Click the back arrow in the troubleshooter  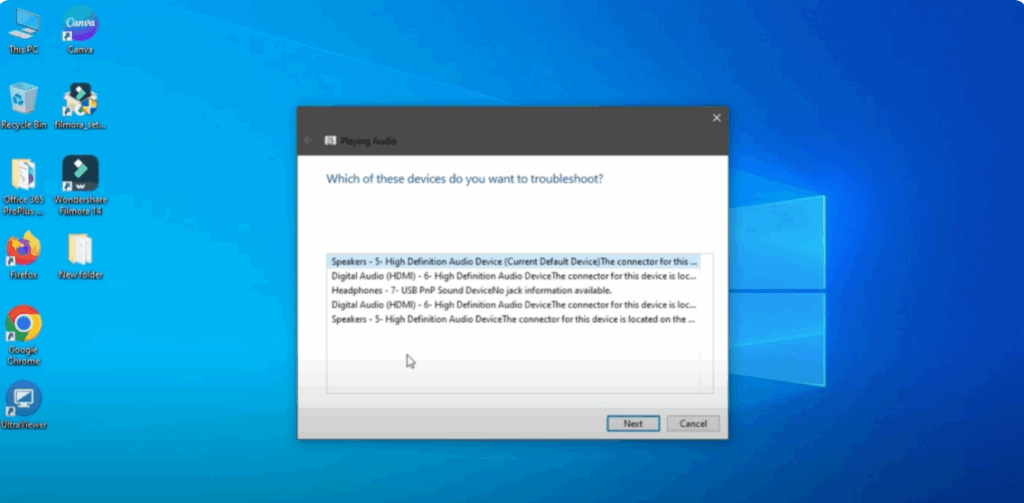(x=308, y=140)
